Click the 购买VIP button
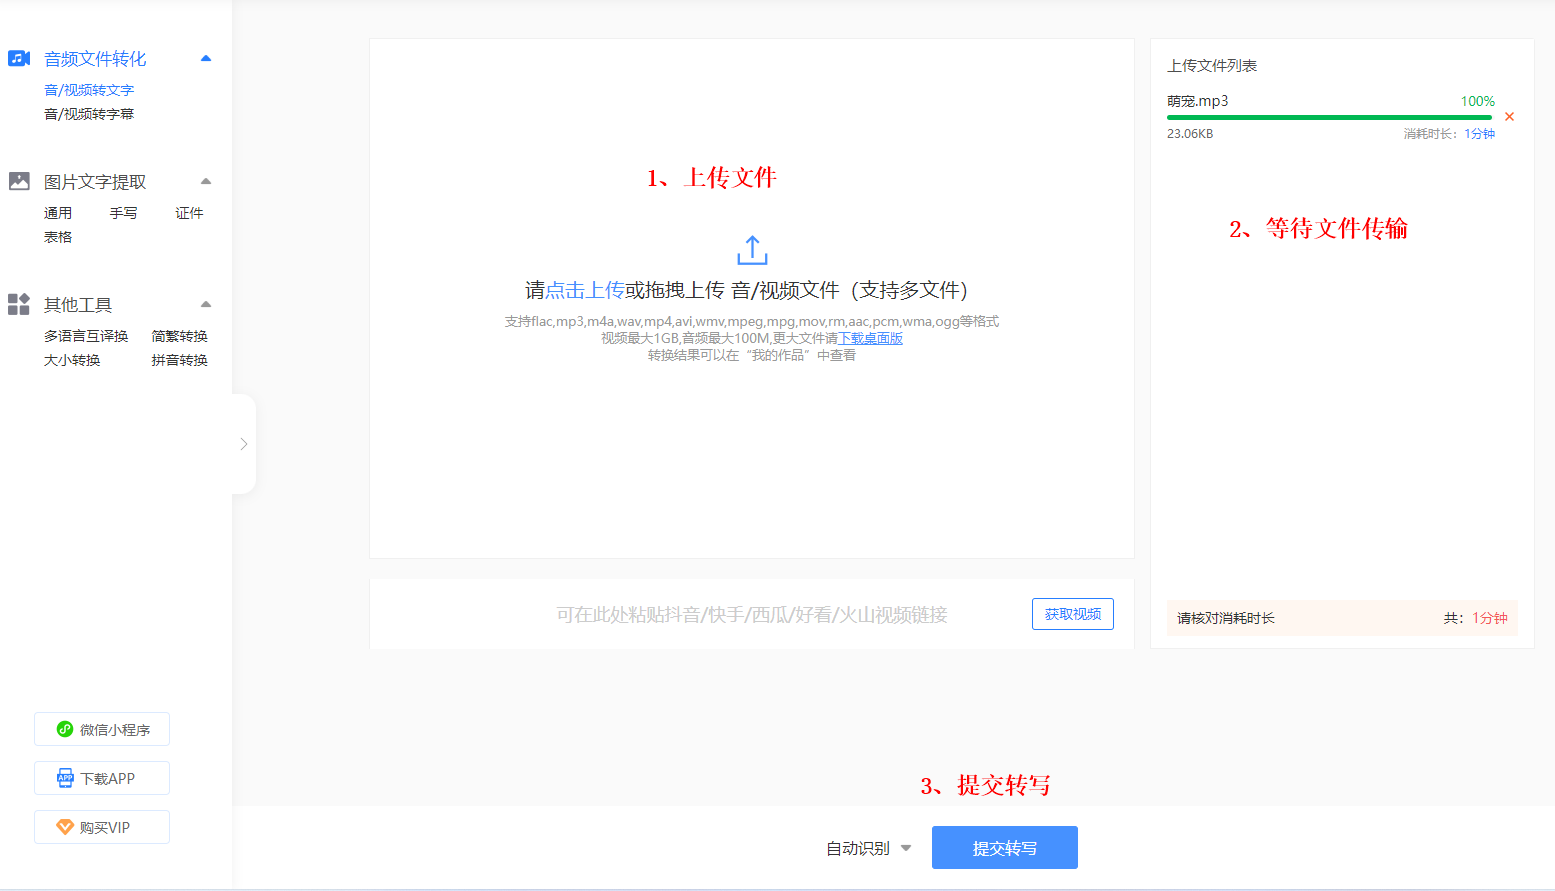Viewport: 1555px width, 891px height. (x=102, y=827)
